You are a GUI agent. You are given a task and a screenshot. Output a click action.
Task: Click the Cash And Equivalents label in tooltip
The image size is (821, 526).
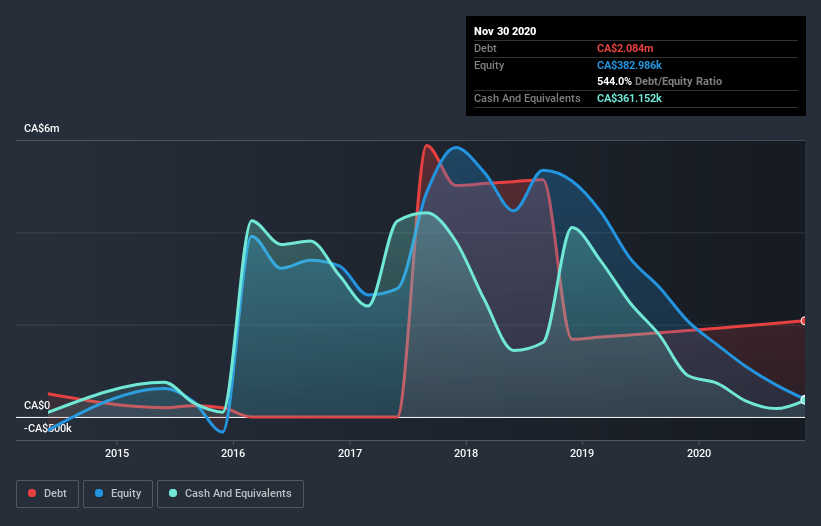(527, 98)
